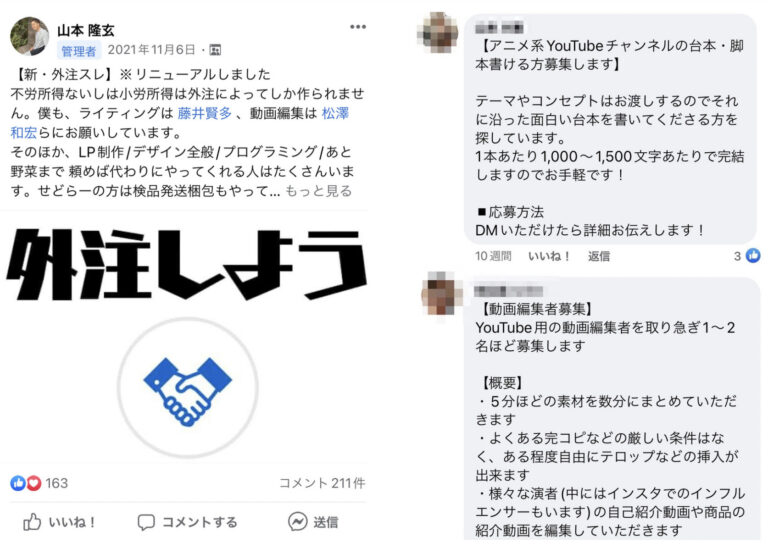Click いいね！ under the first comment
768x554 pixels.
coord(549,256)
